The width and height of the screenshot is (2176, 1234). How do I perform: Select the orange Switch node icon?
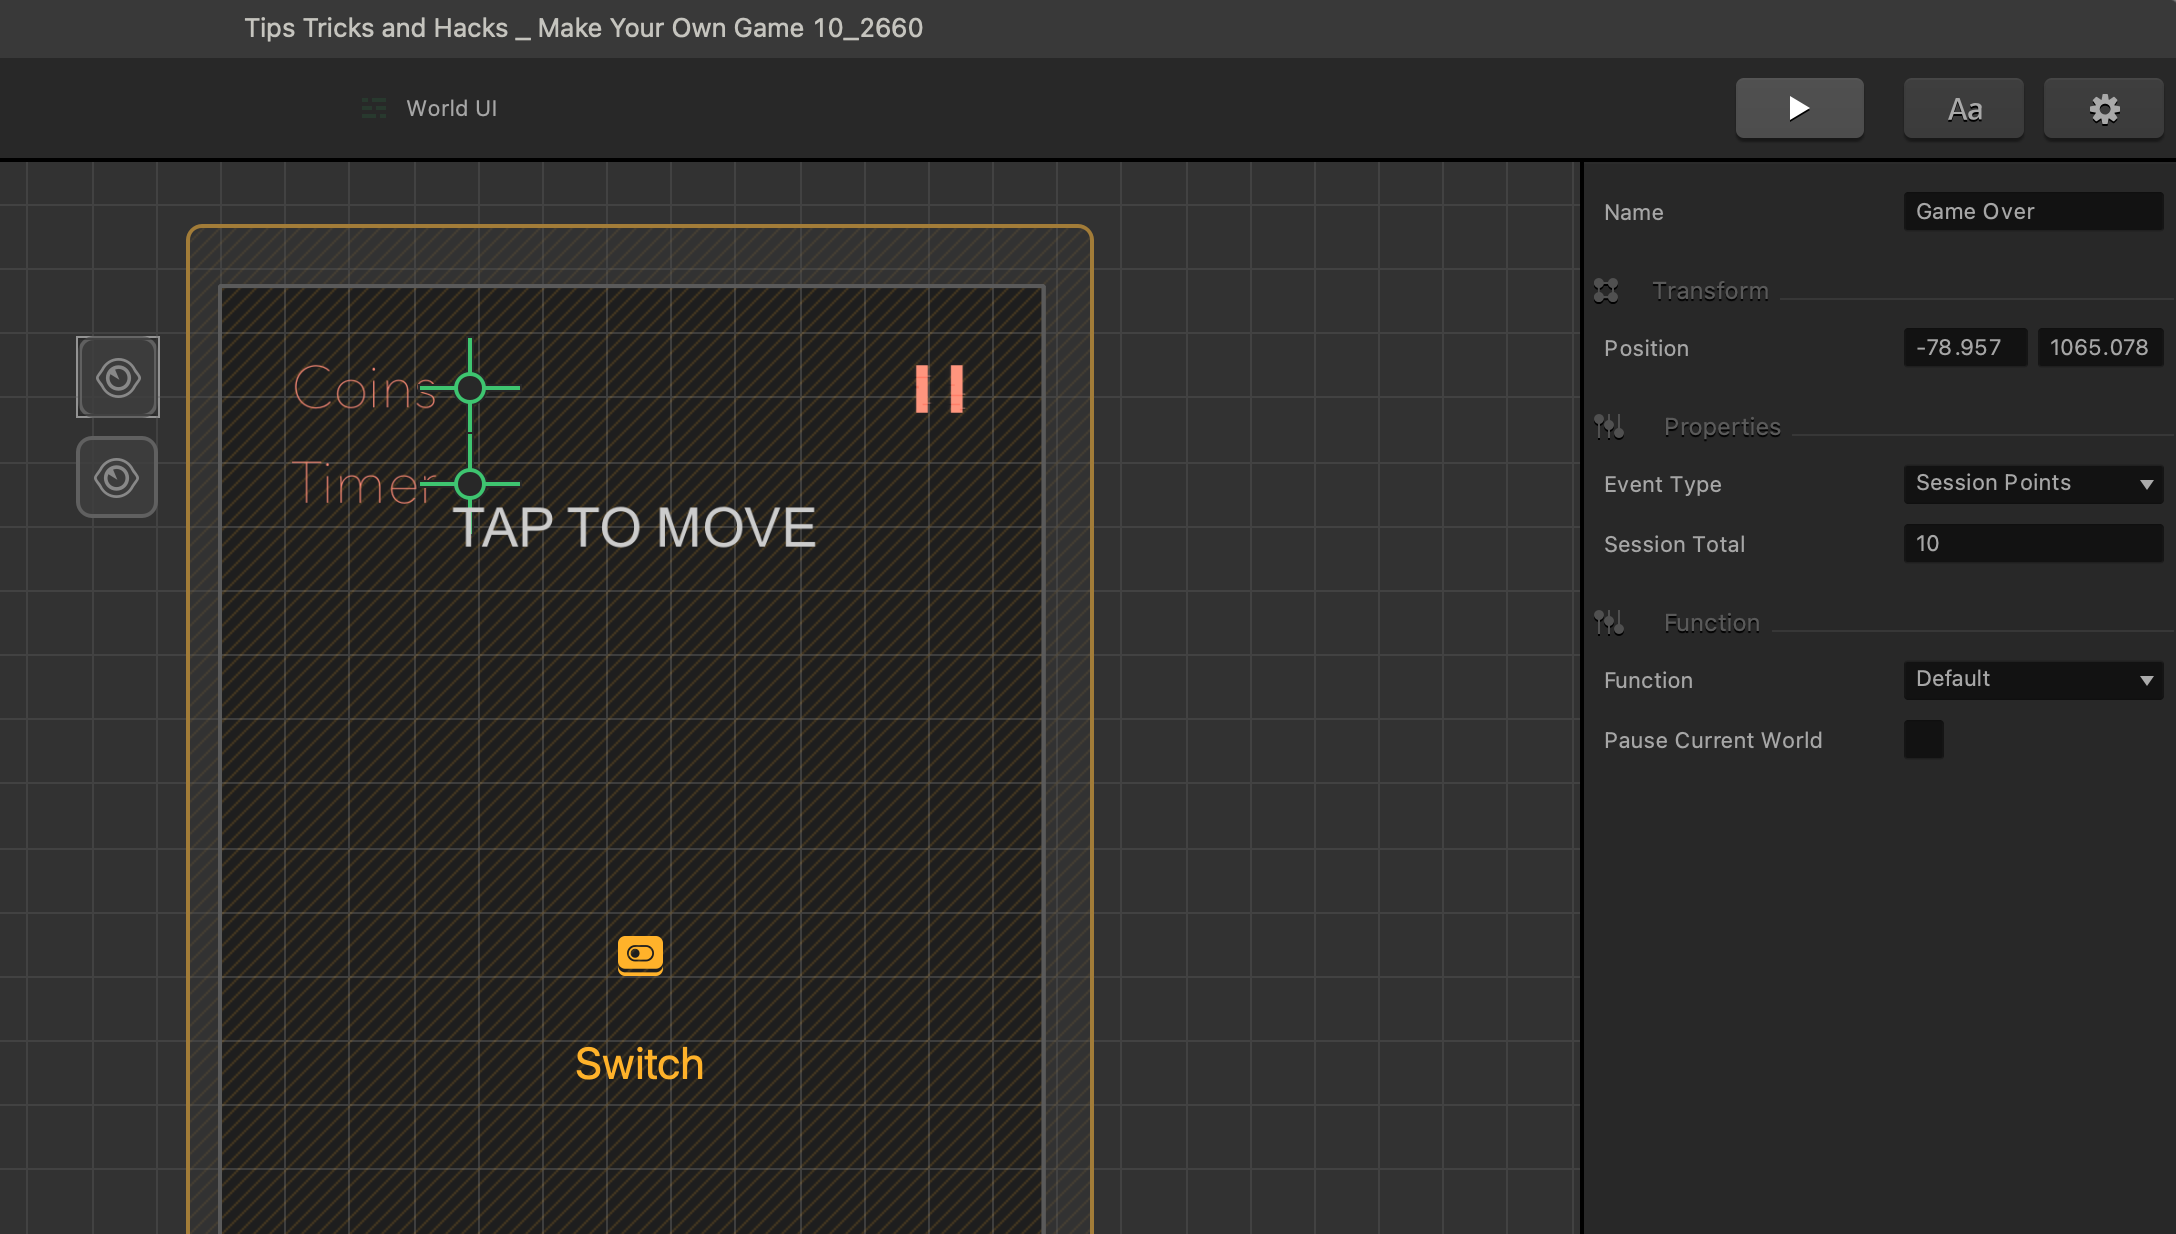(640, 955)
